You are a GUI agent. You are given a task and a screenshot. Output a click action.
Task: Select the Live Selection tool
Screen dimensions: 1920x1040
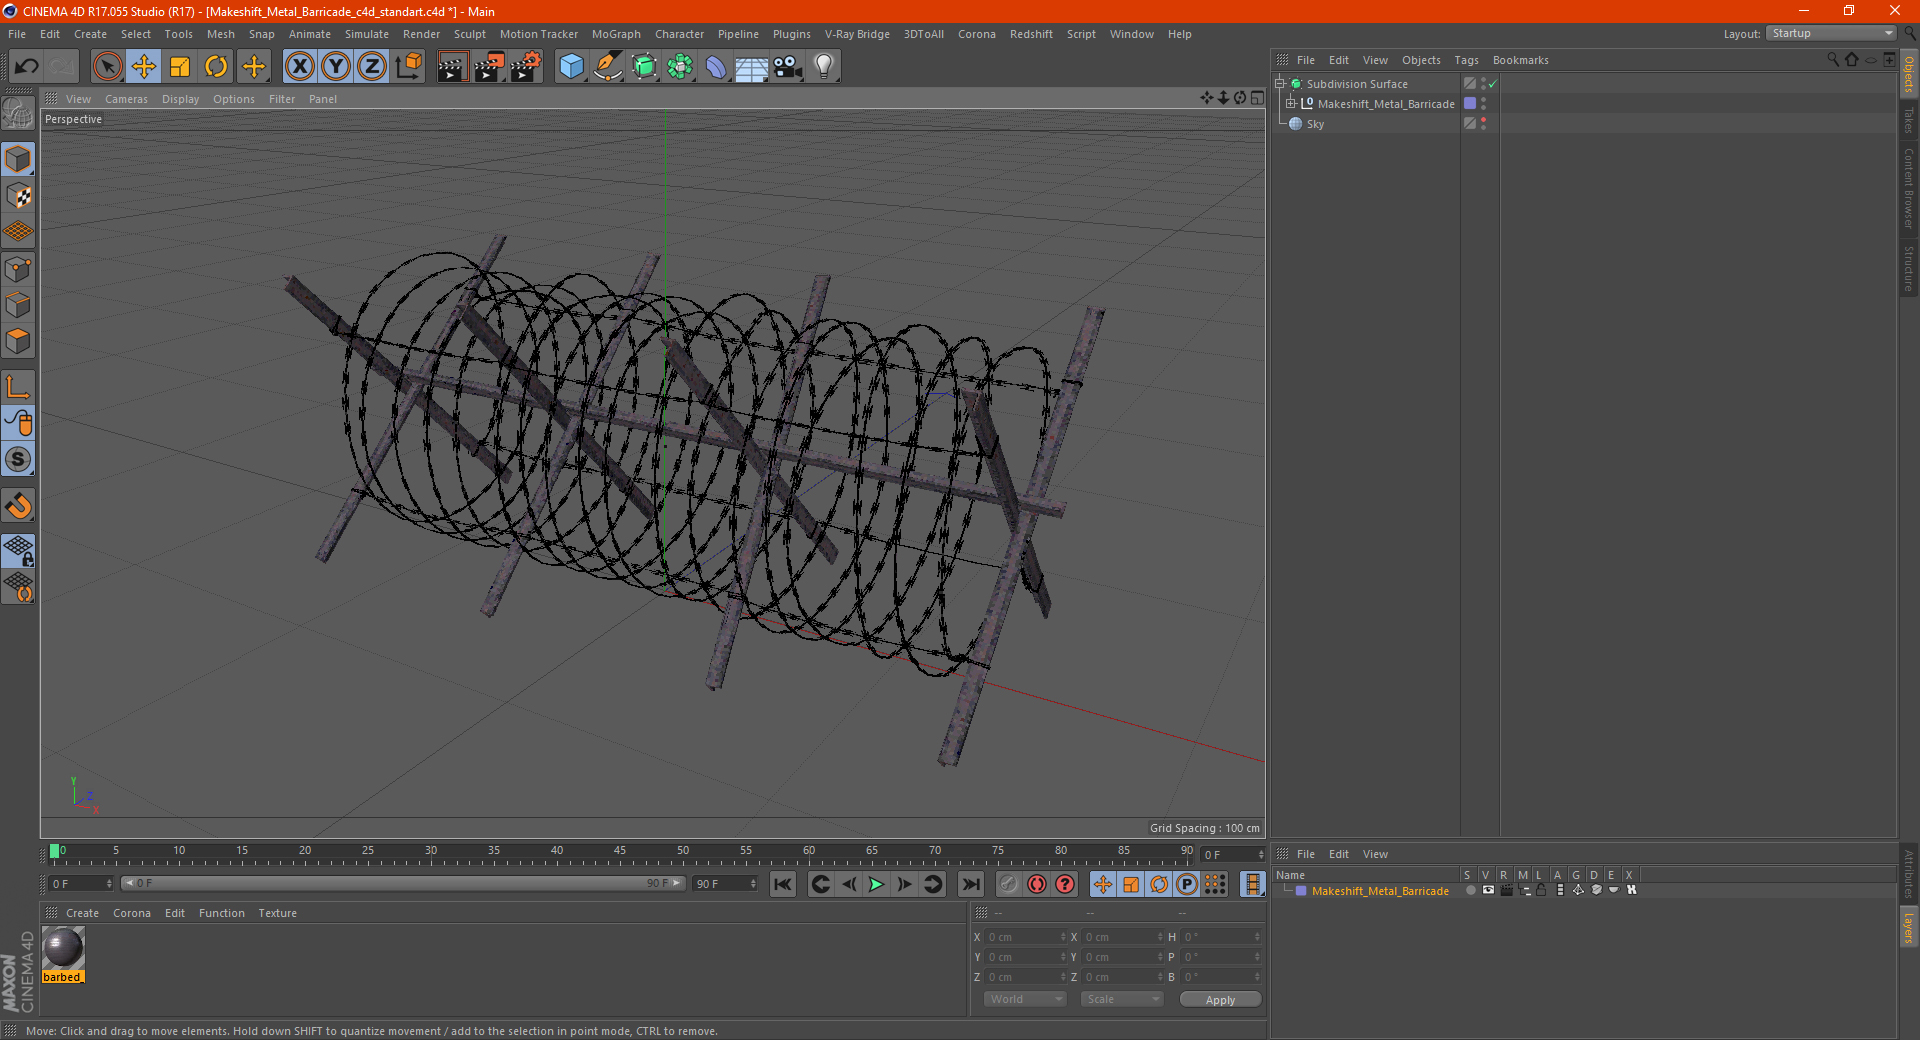pos(108,67)
